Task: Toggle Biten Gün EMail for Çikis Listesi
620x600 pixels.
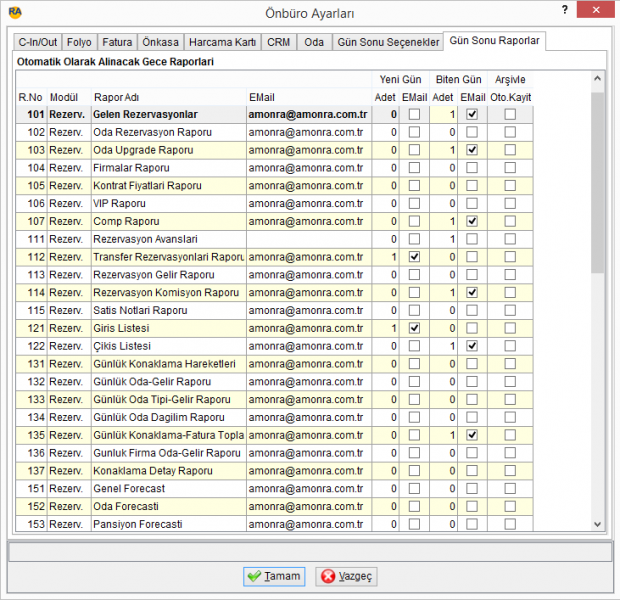Action: coord(472,346)
